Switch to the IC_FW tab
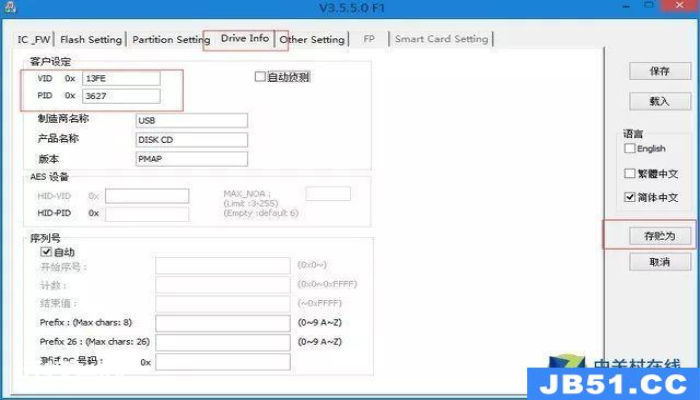 tap(34, 39)
